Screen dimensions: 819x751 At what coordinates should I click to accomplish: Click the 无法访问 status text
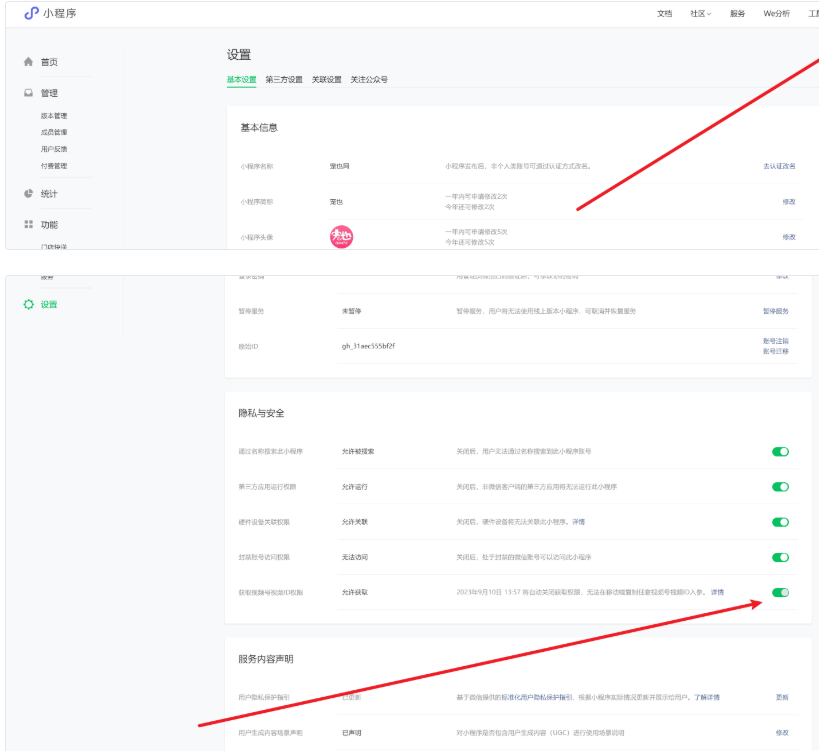355,557
